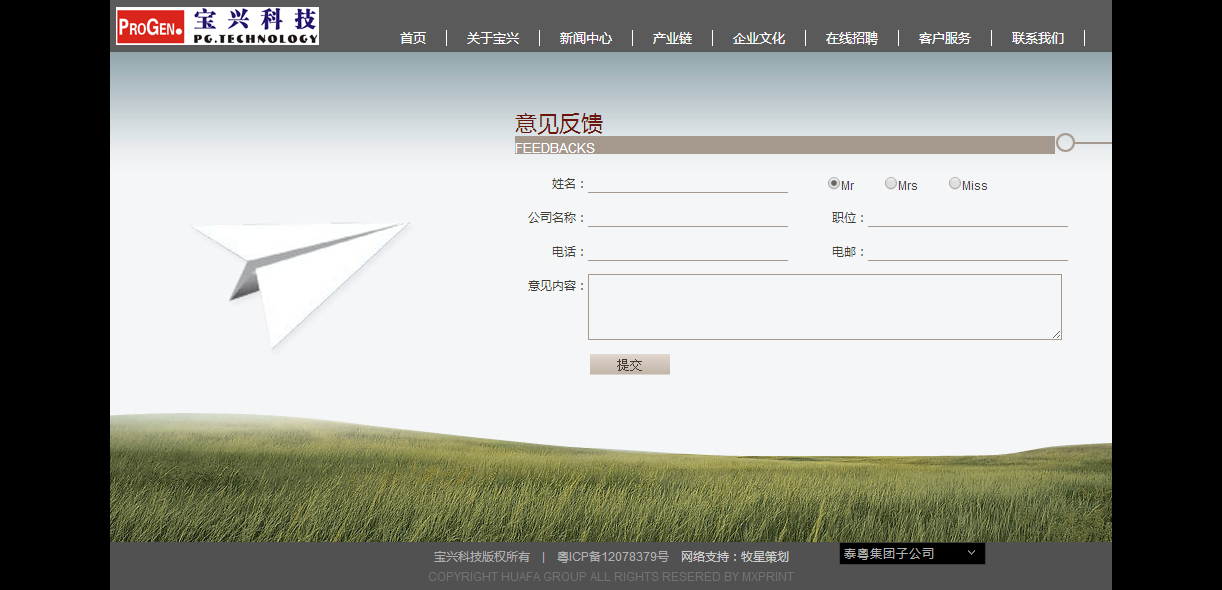Open the 客户服务 menu item
The image size is (1222, 590).
click(943, 38)
